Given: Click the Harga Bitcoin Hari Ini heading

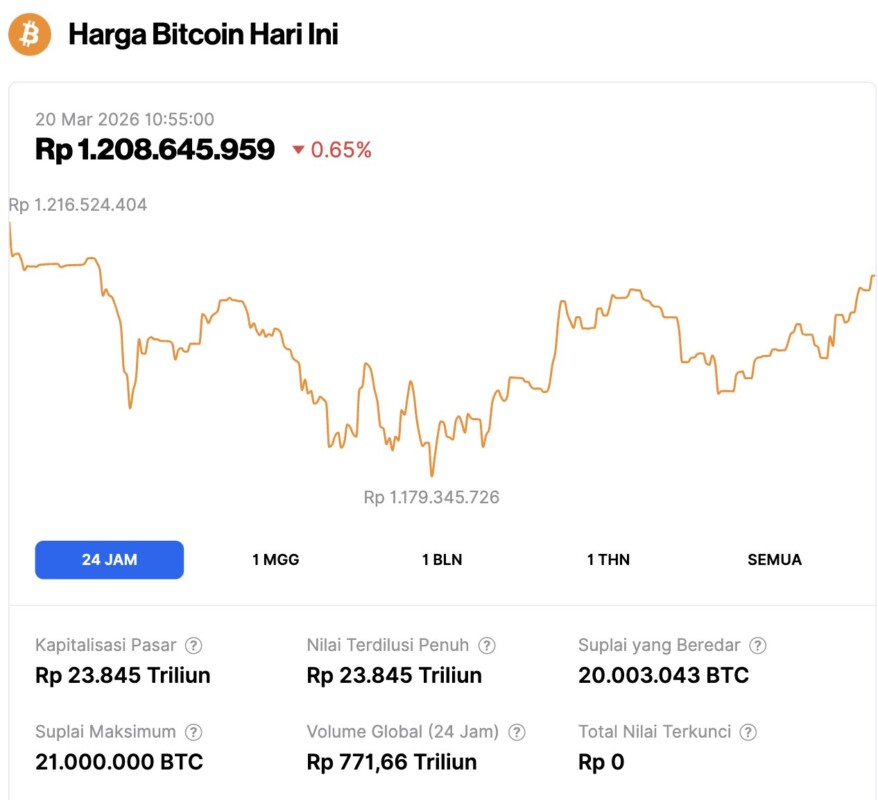Looking at the screenshot, I should click(x=203, y=35).
